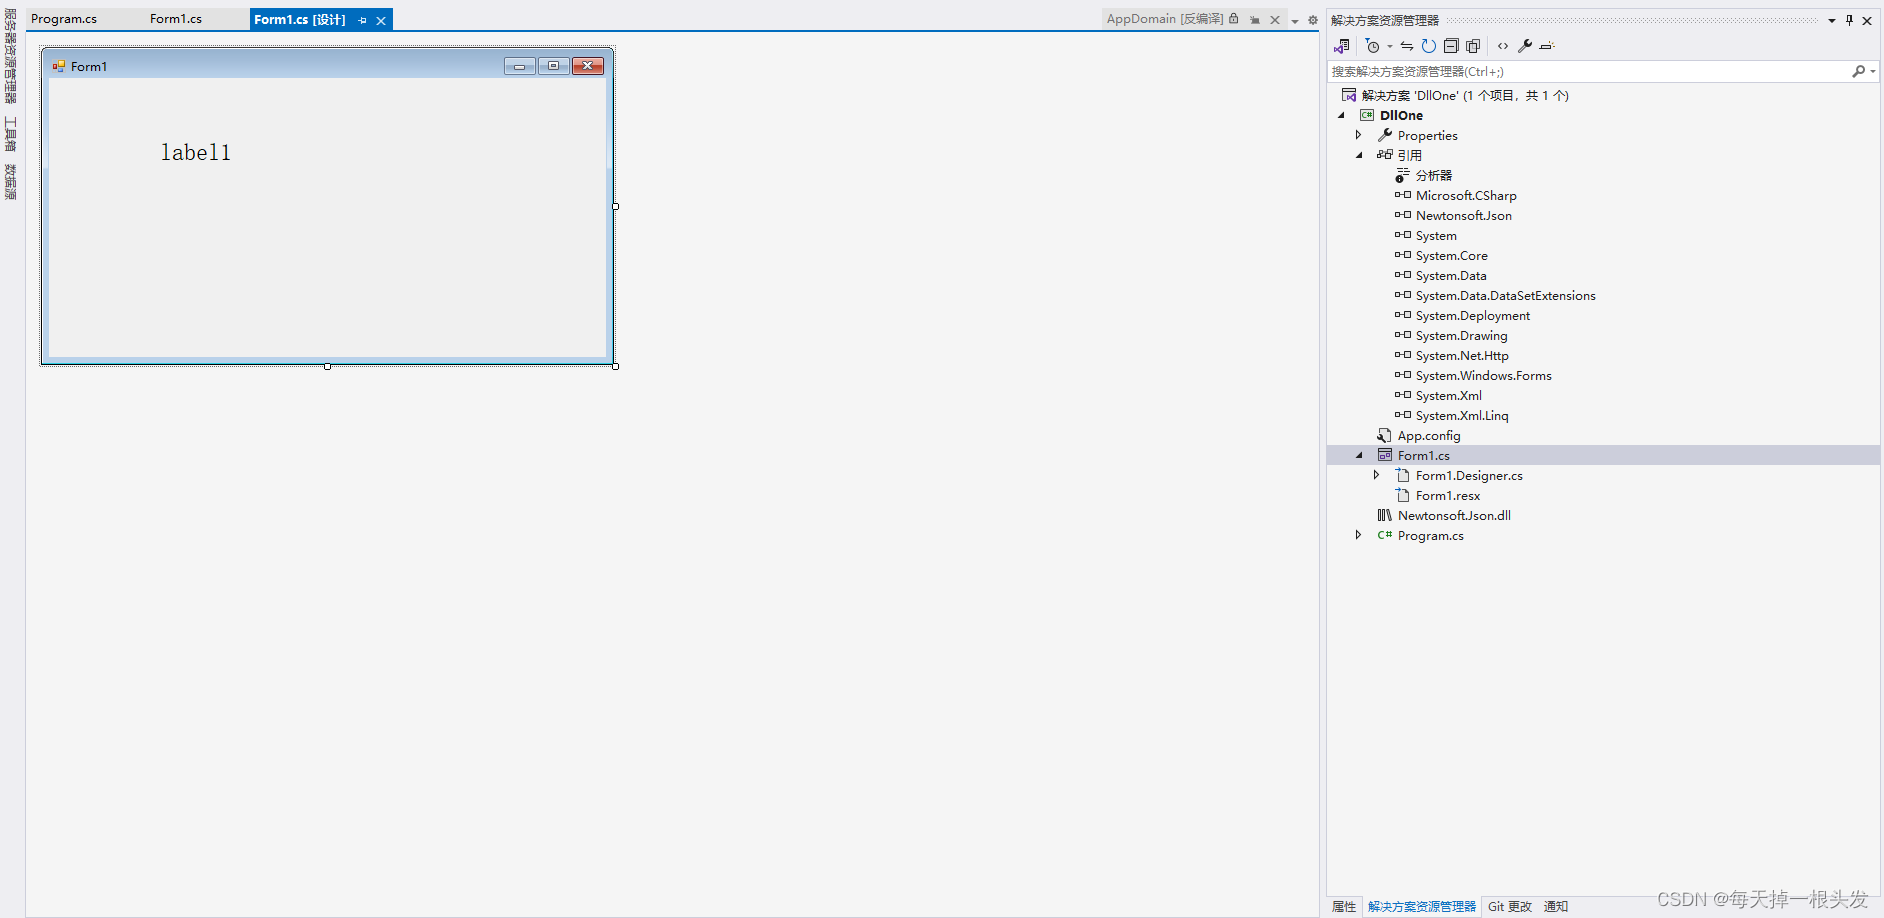1884x918 pixels.
Task: Collapse the 引用 references node
Action: click(x=1359, y=155)
